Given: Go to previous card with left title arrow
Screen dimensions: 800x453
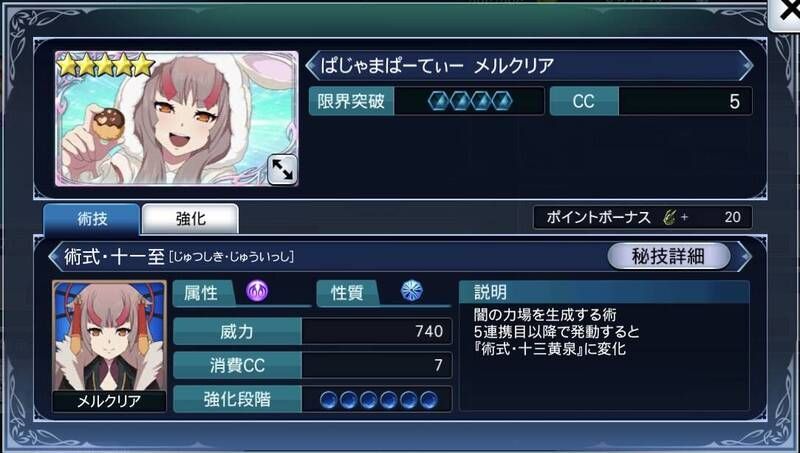Looking at the screenshot, I should click(312, 66).
